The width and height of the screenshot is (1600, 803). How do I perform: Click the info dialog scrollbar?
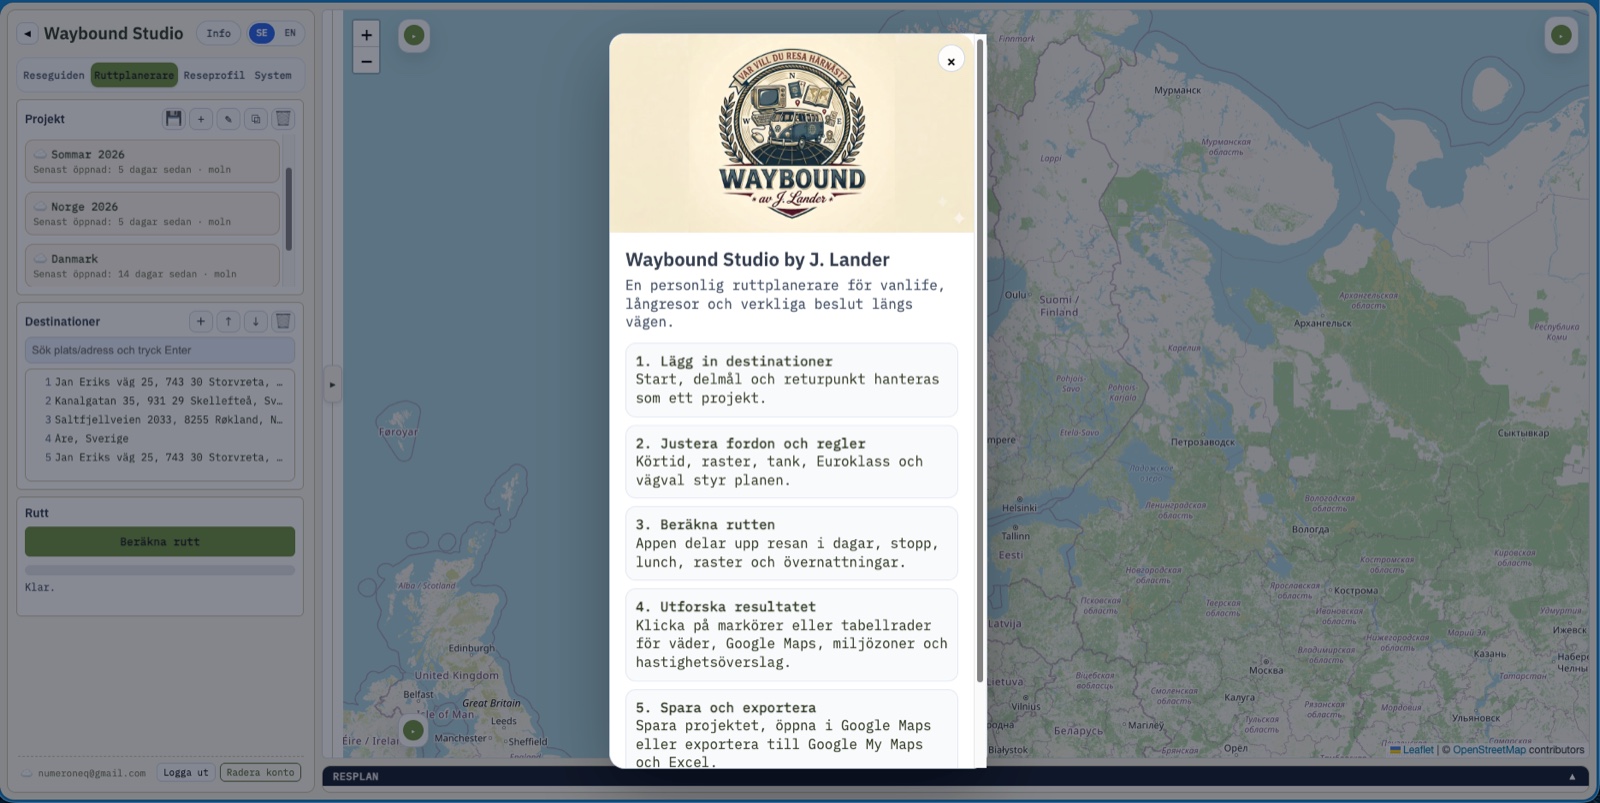click(980, 360)
